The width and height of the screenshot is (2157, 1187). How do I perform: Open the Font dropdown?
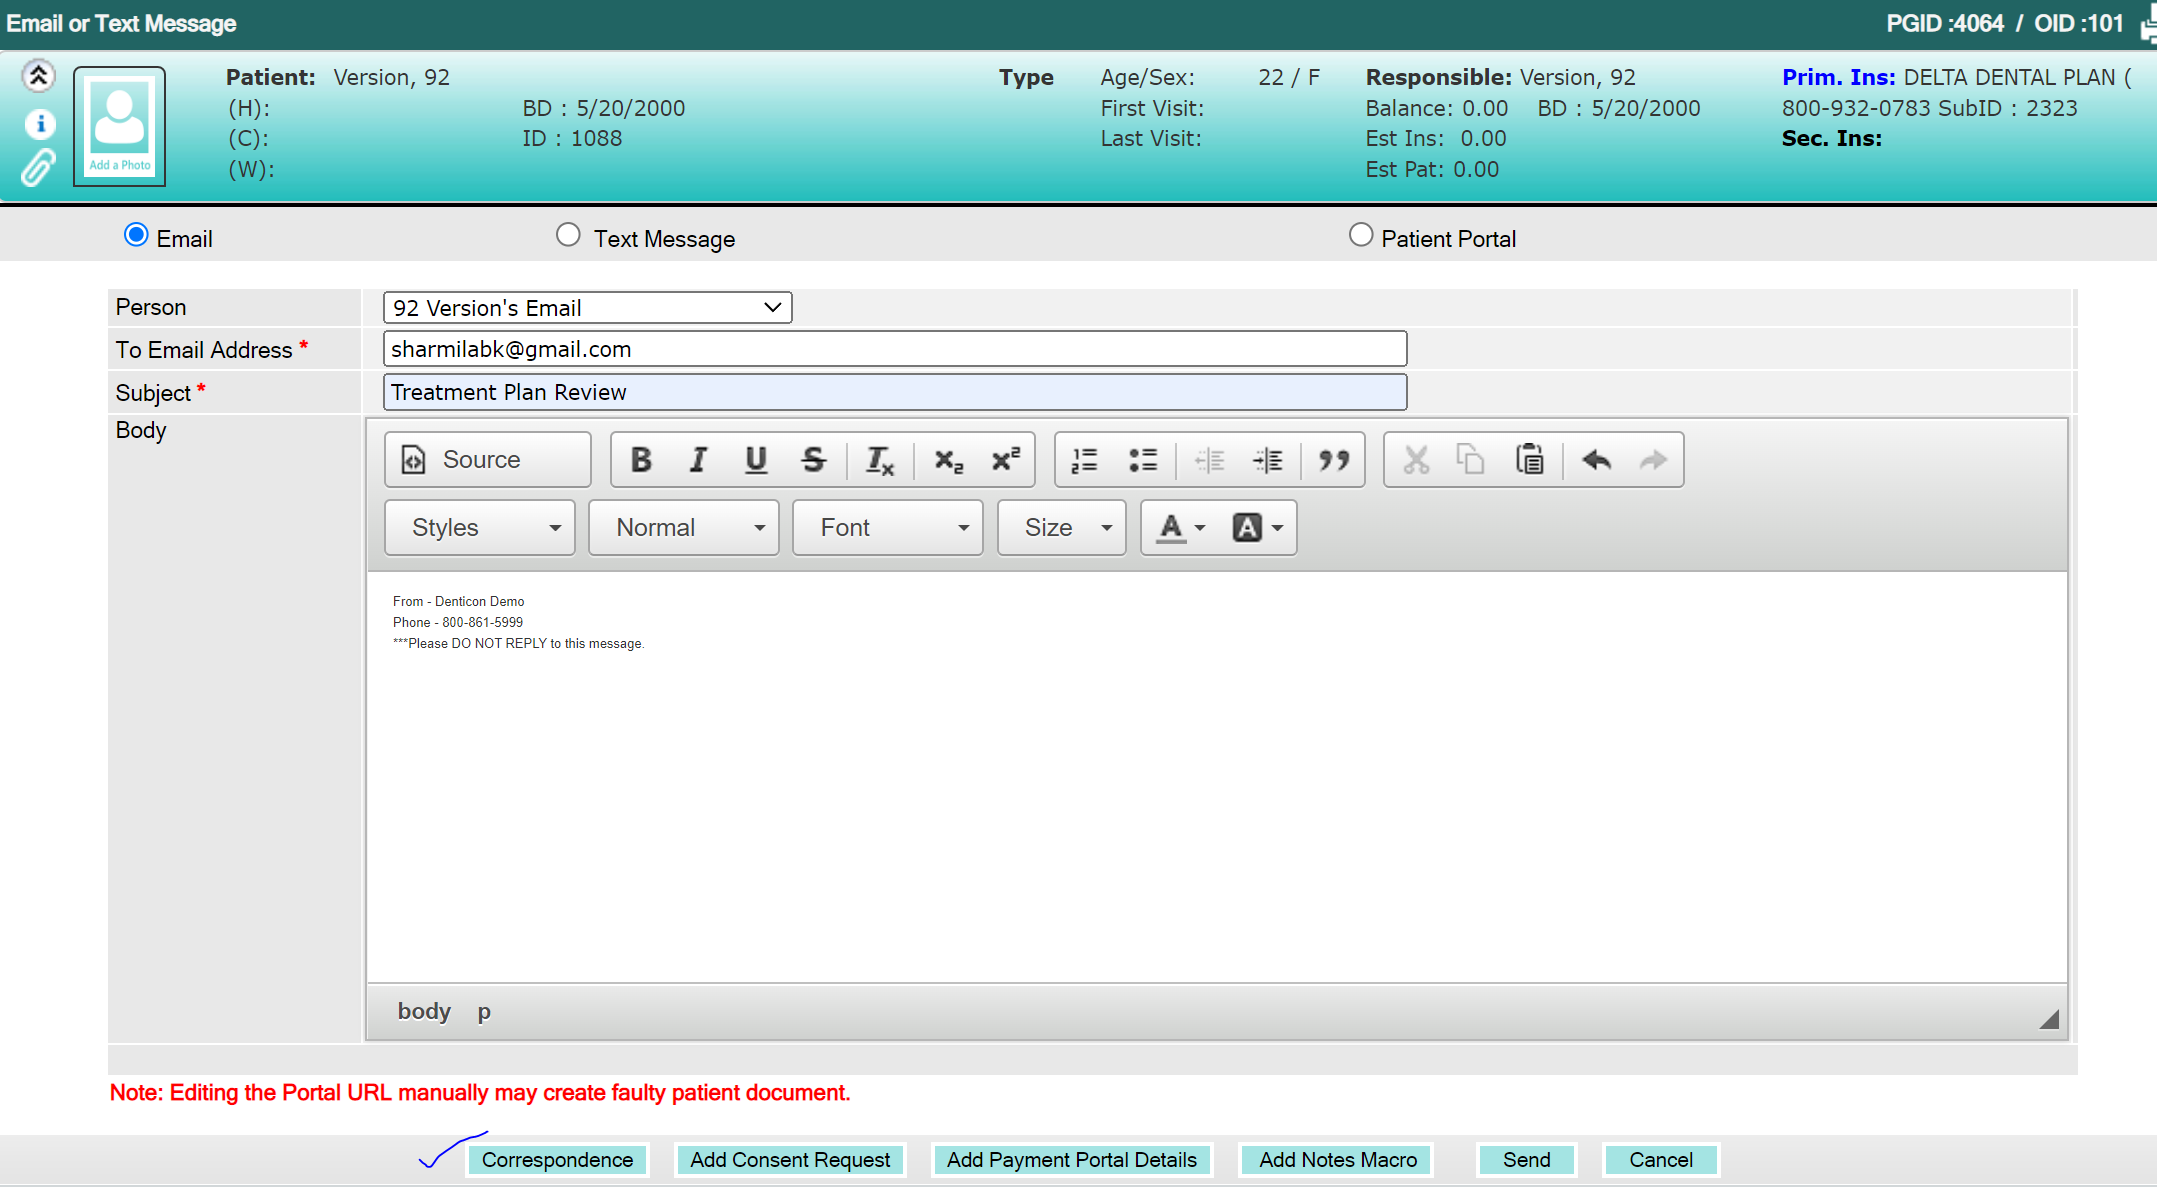click(888, 527)
